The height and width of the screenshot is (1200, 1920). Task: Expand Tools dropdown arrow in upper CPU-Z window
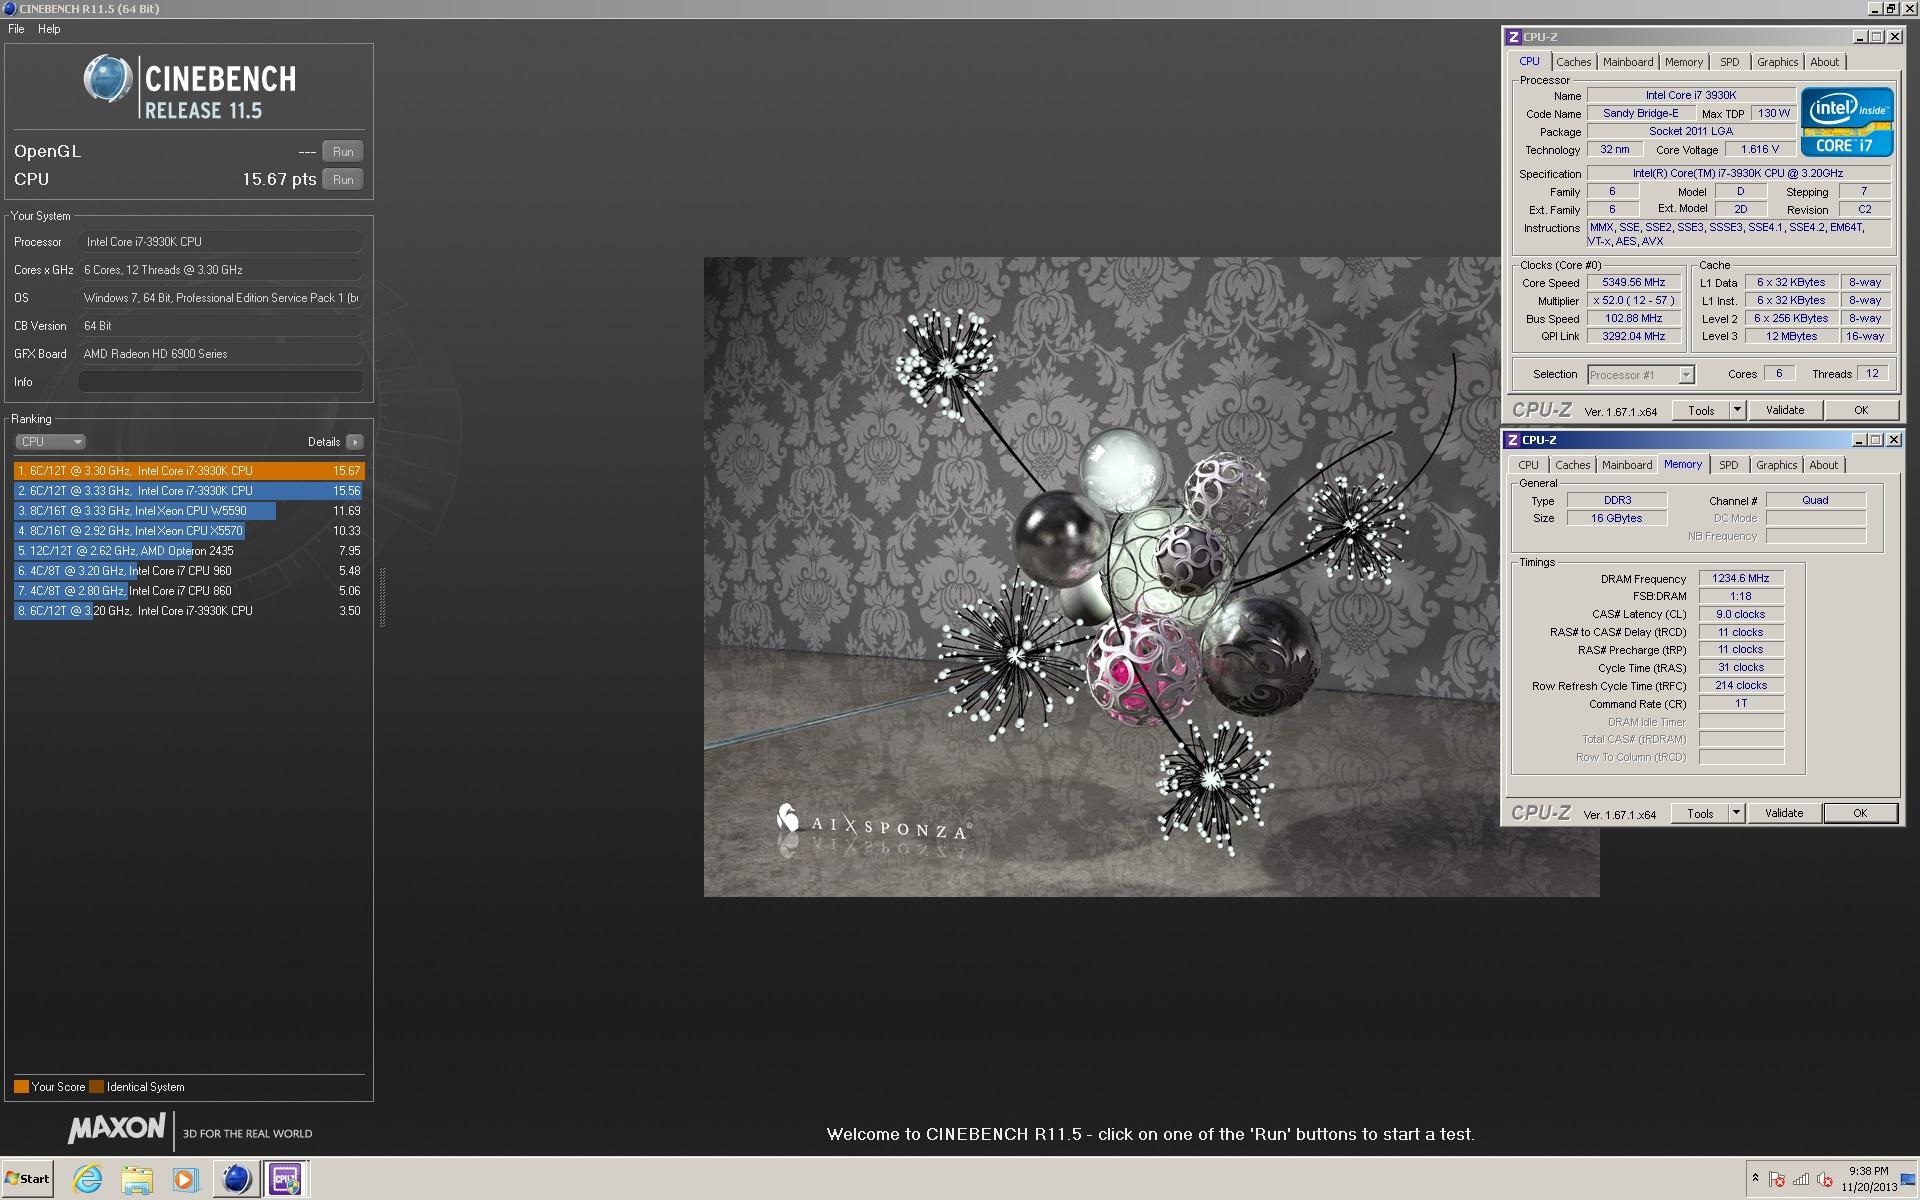1737,411
